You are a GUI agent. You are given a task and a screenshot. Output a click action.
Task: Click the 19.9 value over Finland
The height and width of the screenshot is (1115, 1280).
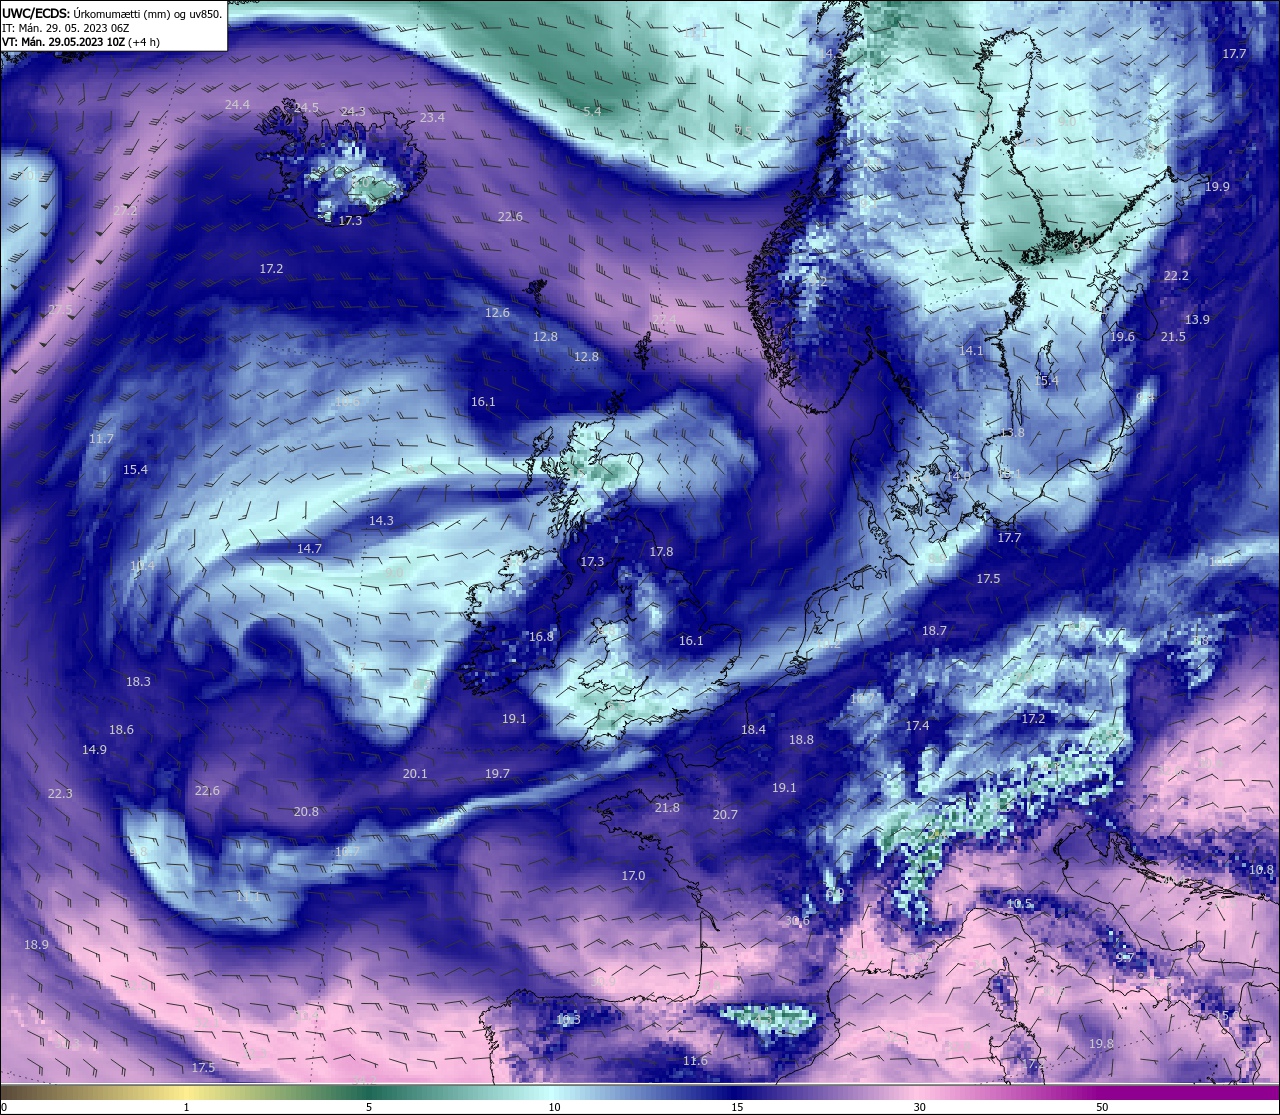pyautogui.click(x=1217, y=187)
